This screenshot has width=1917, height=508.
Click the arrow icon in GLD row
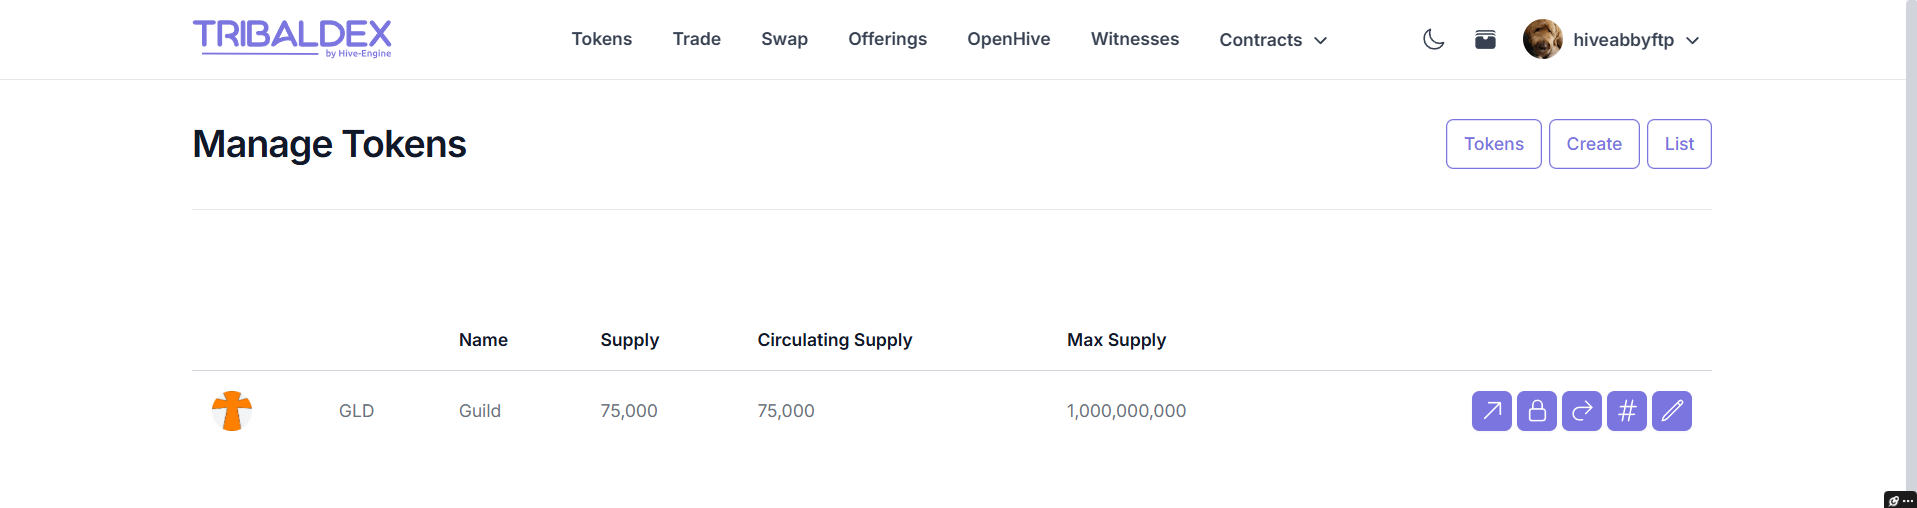[1491, 411]
